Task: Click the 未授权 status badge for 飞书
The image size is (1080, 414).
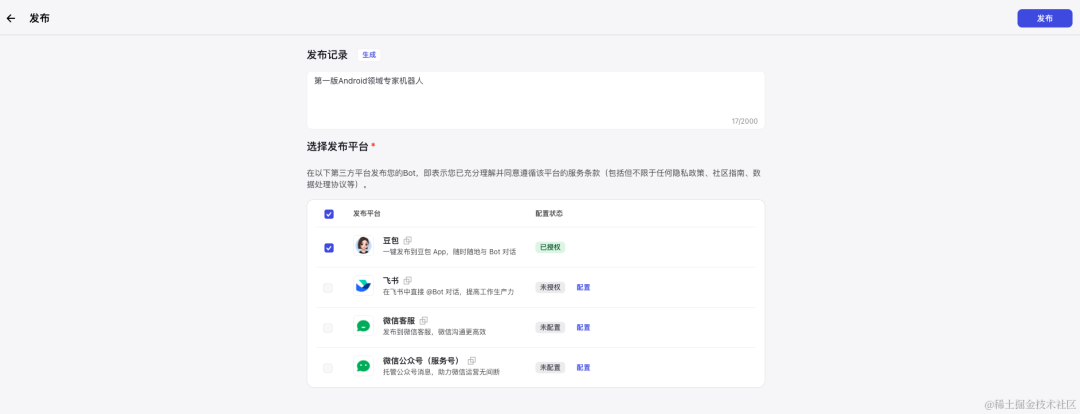Action: tap(550, 287)
